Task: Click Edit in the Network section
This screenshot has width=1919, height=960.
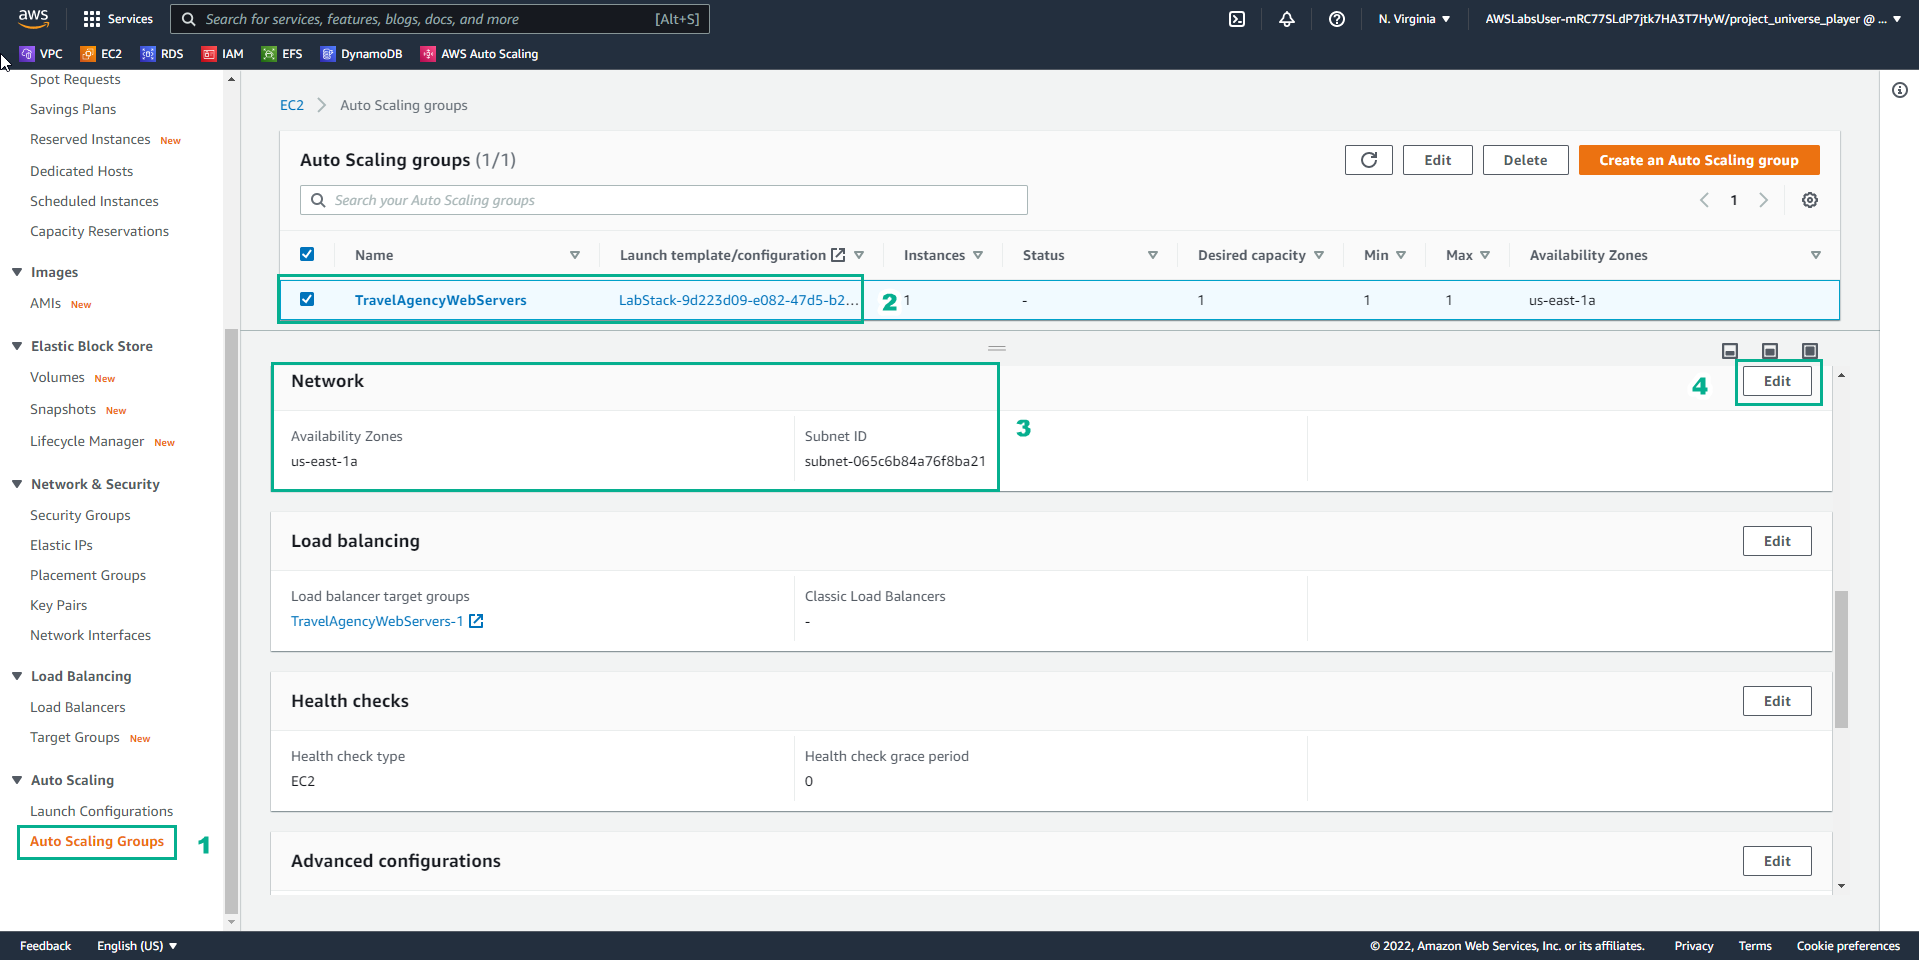Action: [1777, 381]
